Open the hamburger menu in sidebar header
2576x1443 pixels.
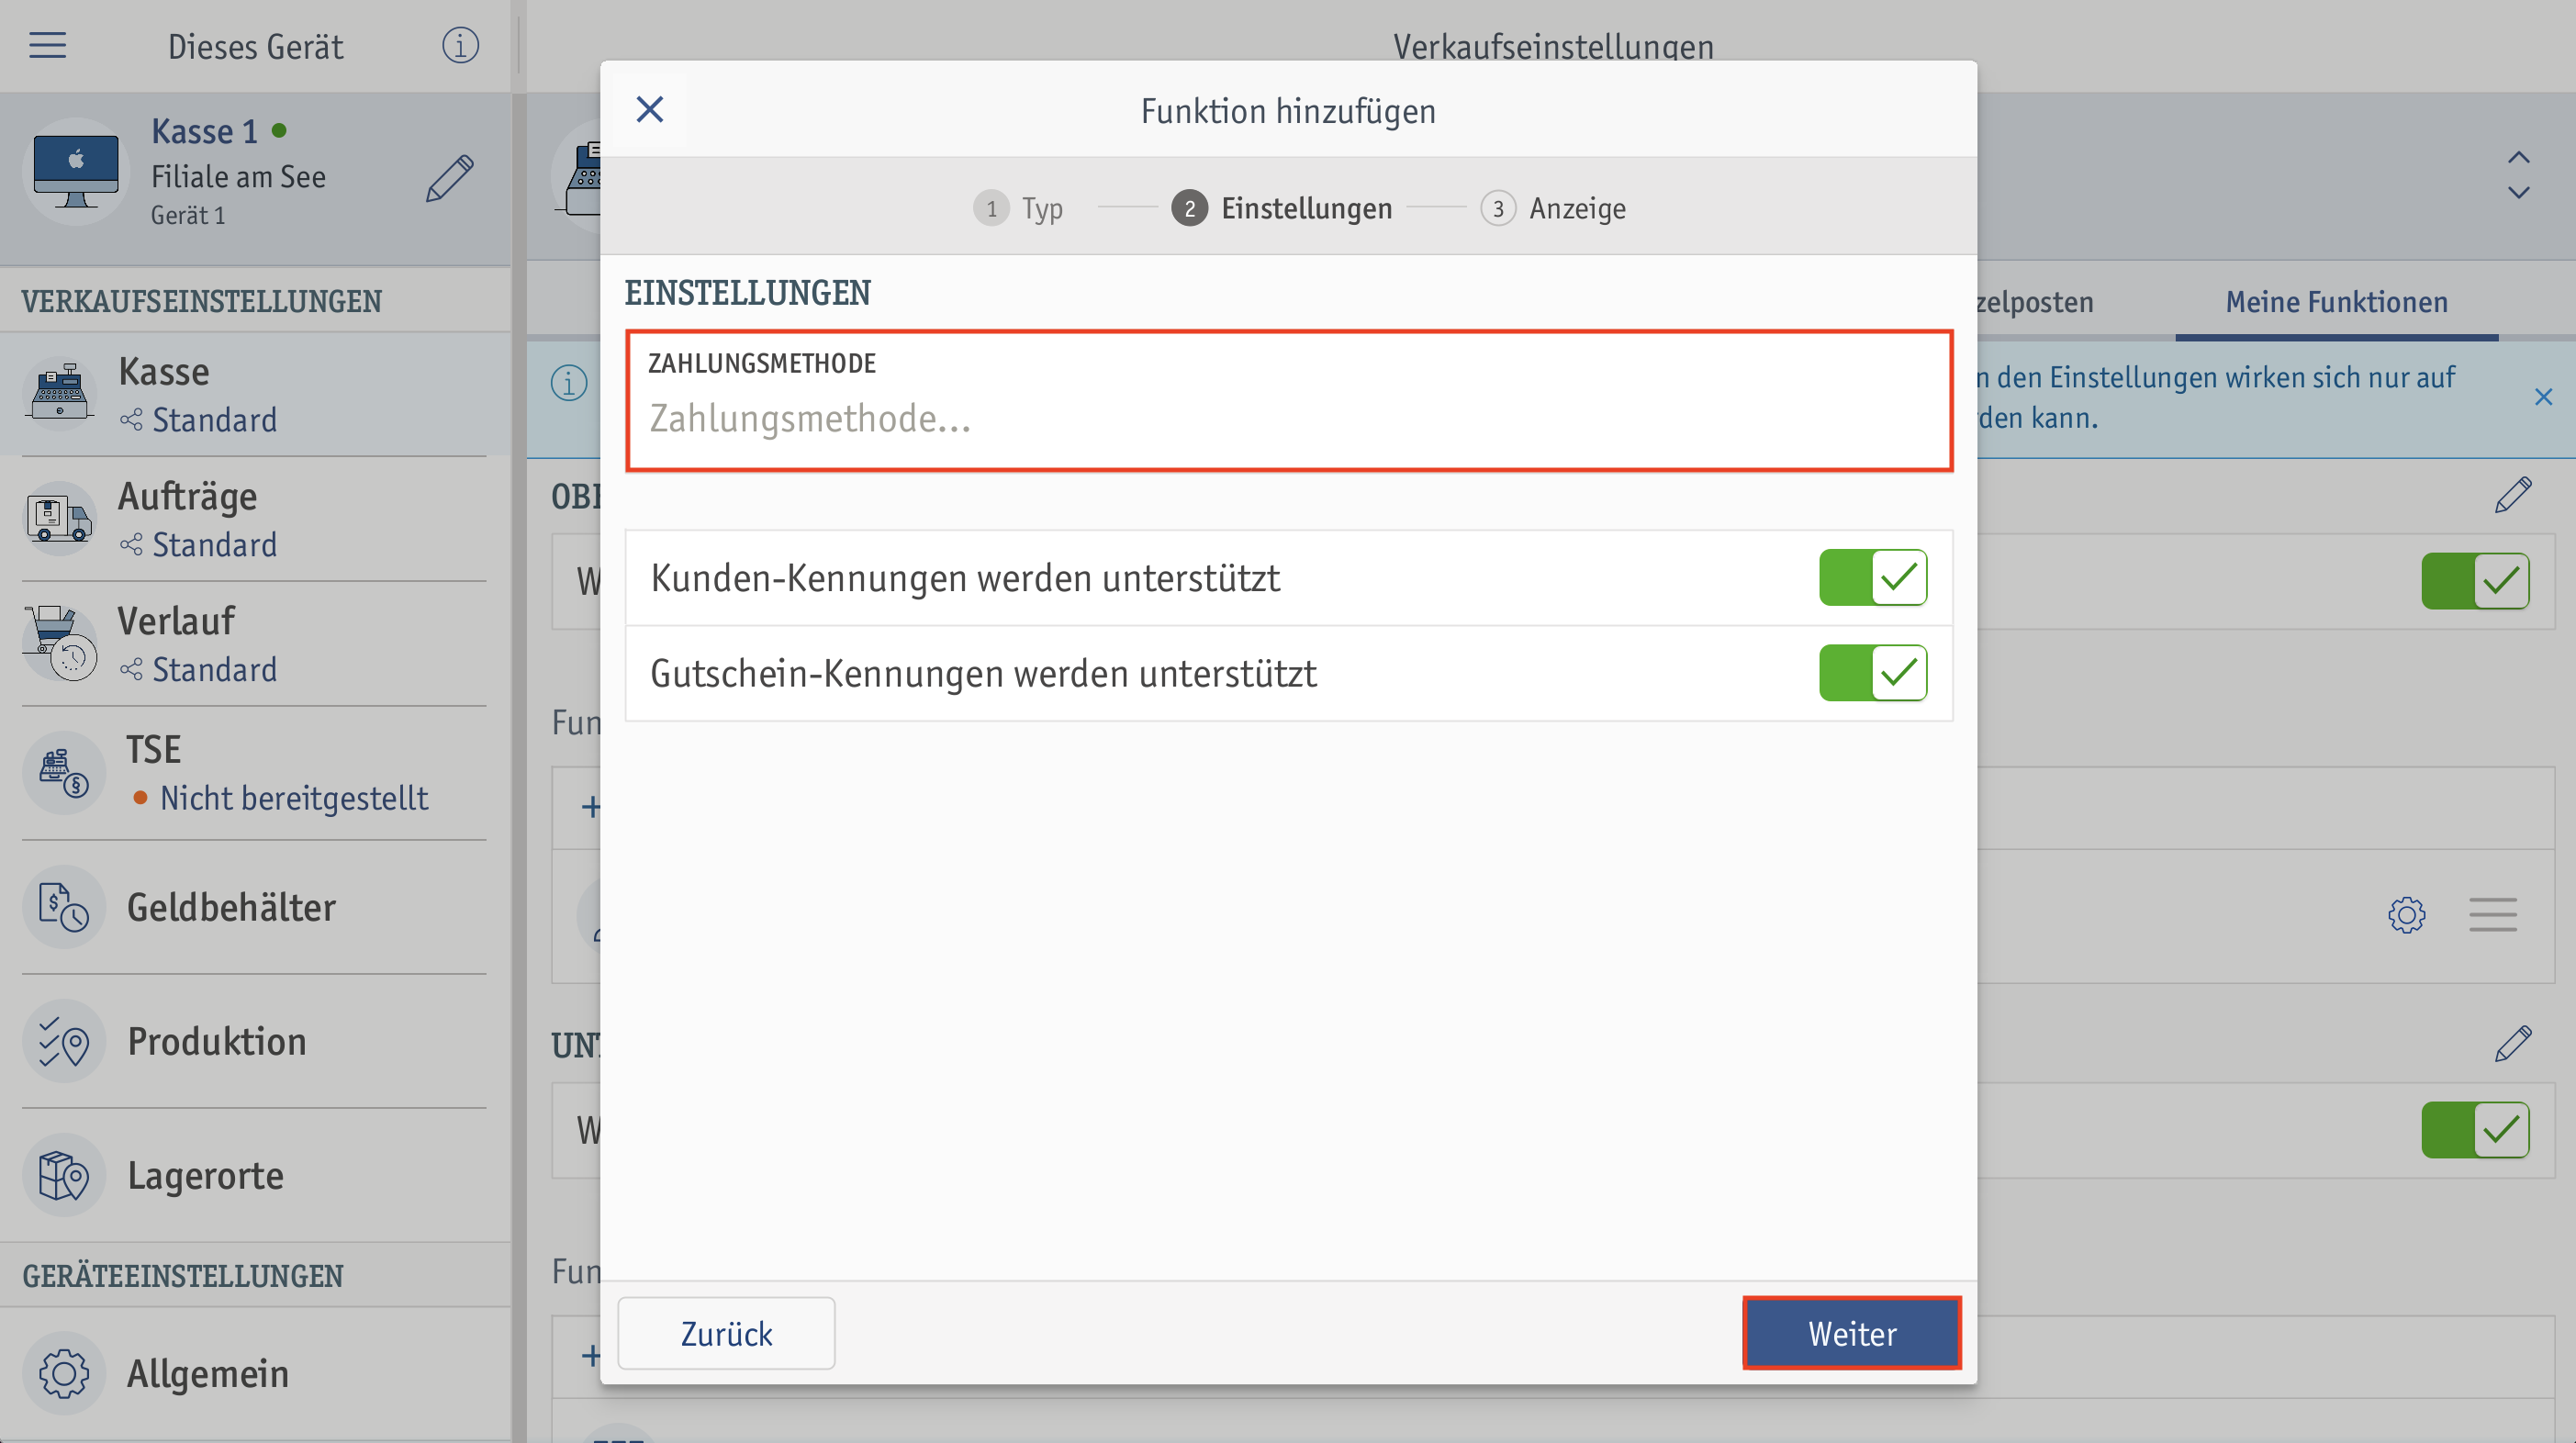pyautogui.click(x=47, y=45)
